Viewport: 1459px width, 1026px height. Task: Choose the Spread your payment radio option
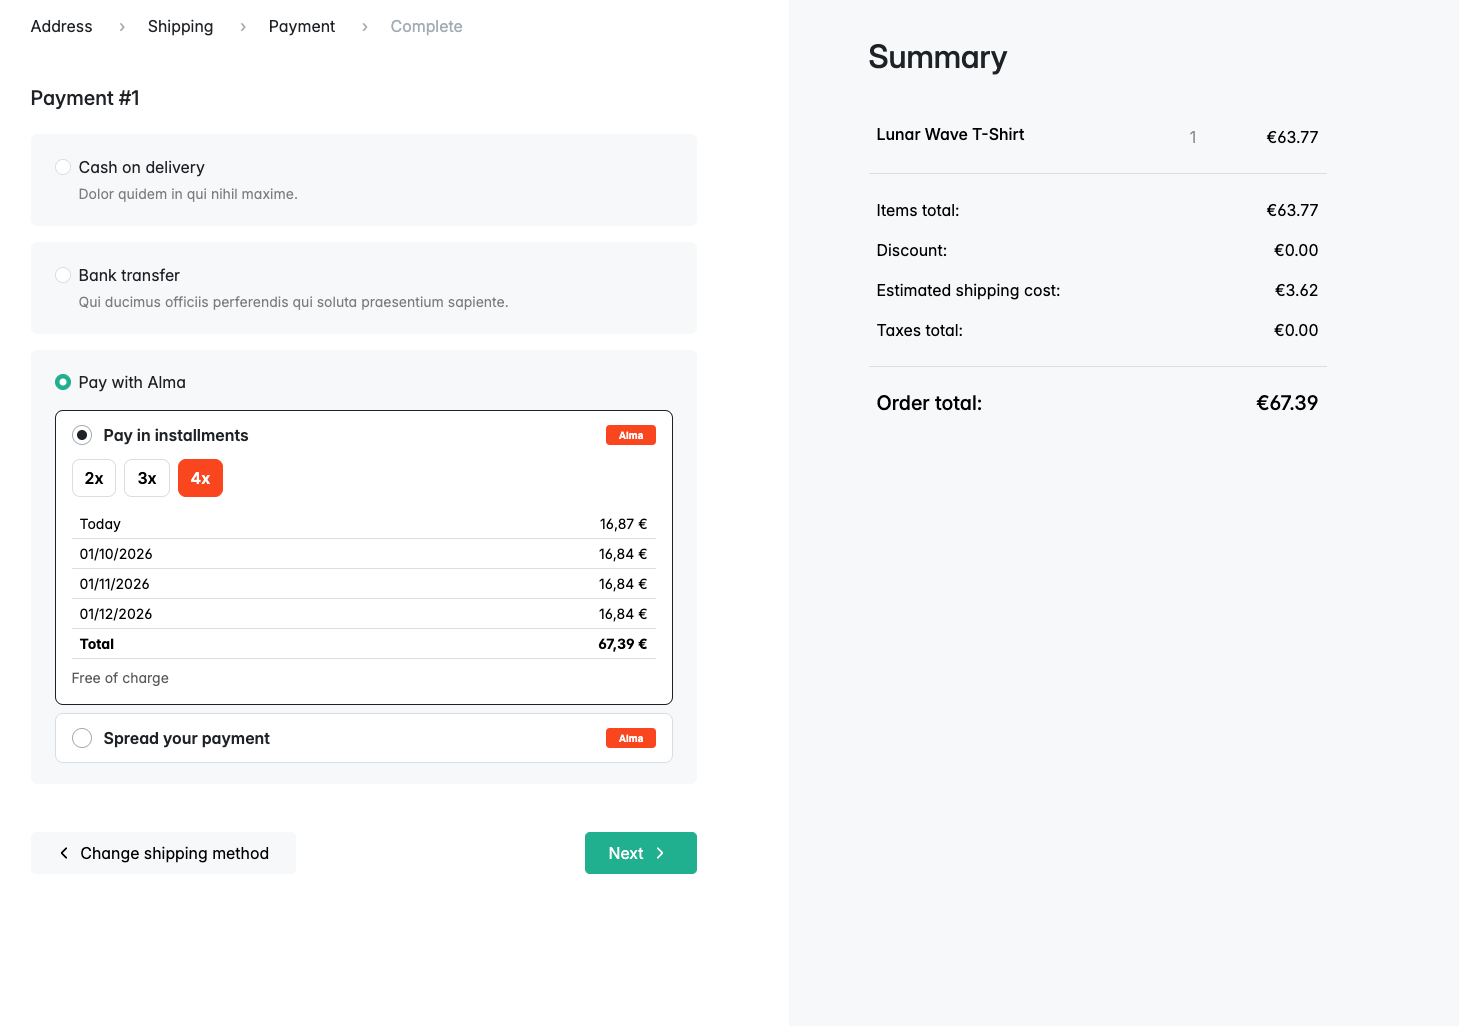click(82, 738)
